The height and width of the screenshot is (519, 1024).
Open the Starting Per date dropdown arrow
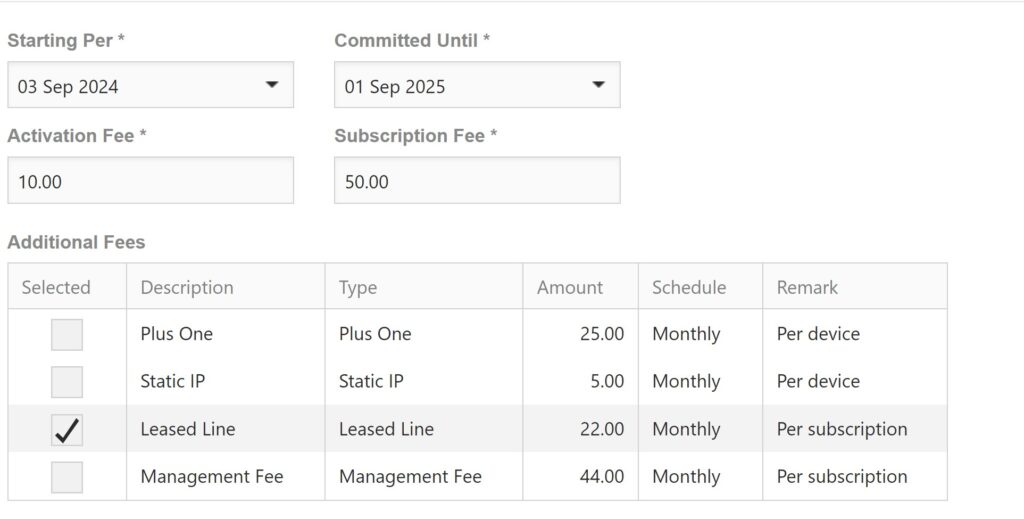tap(271, 85)
